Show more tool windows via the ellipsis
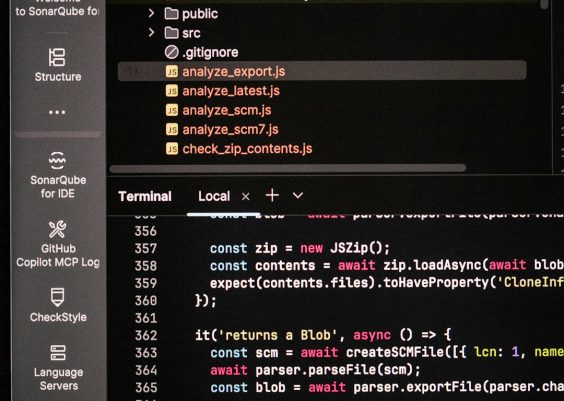 click(x=57, y=112)
